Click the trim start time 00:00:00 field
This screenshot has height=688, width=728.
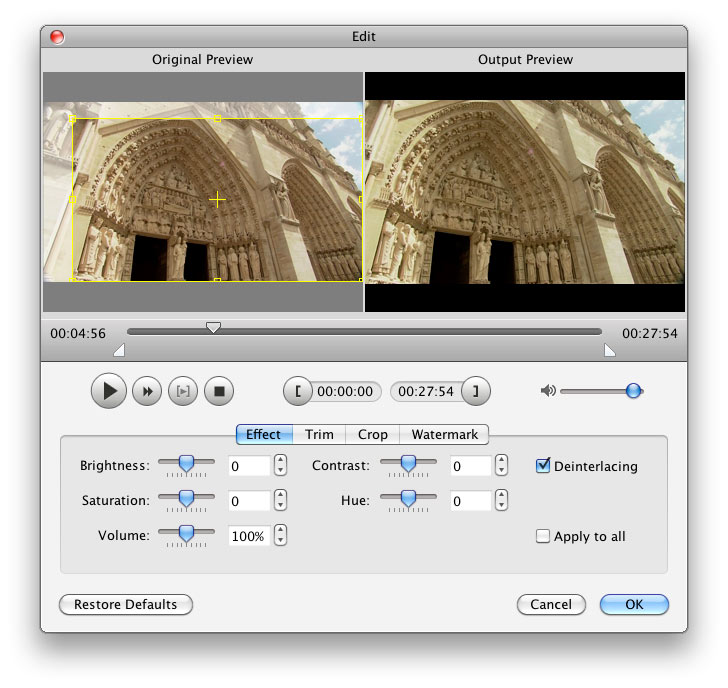pos(345,391)
